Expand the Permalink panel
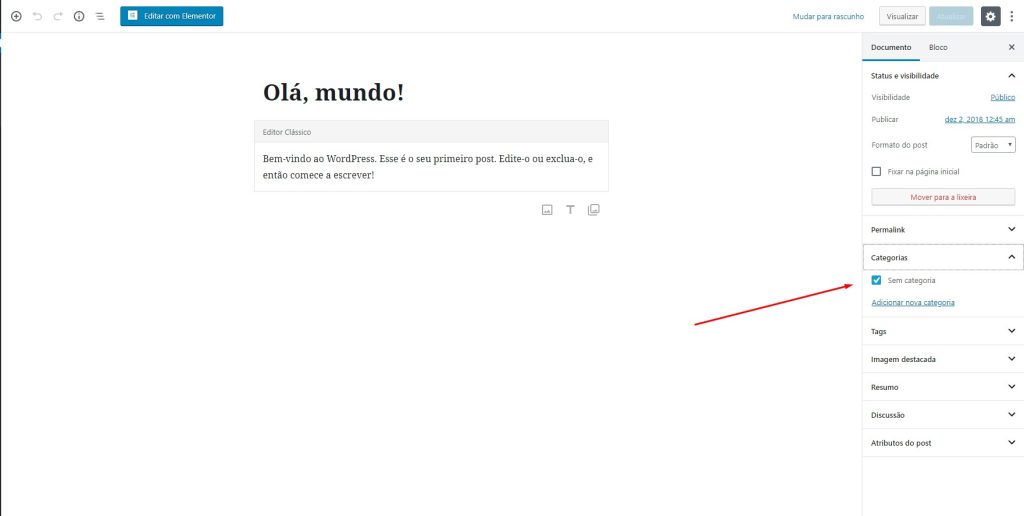The height and width of the screenshot is (516, 1024). click(x=943, y=230)
